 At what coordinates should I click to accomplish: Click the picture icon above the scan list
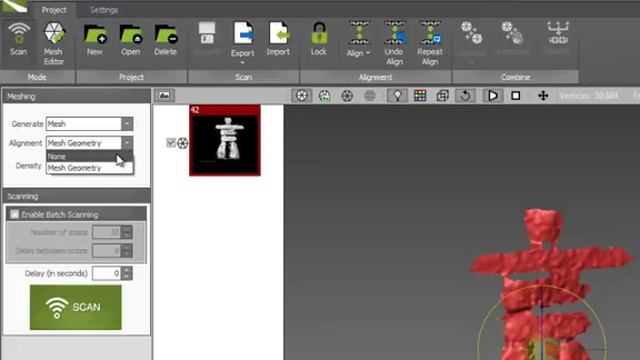164,96
